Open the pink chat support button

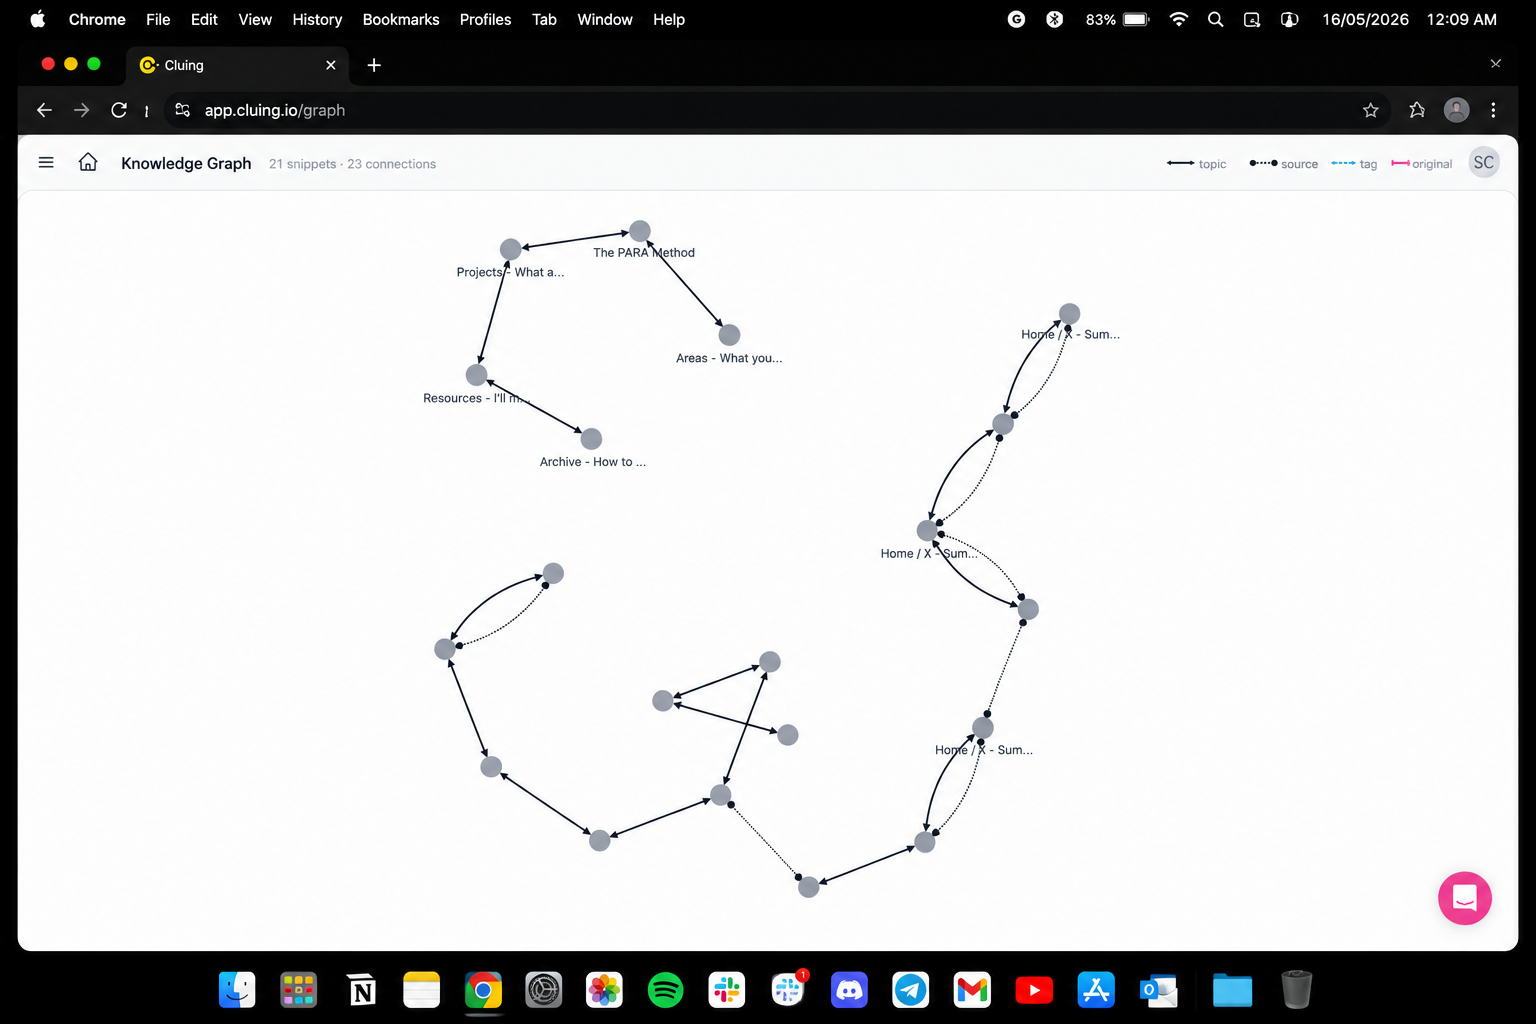tap(1465, 898)
